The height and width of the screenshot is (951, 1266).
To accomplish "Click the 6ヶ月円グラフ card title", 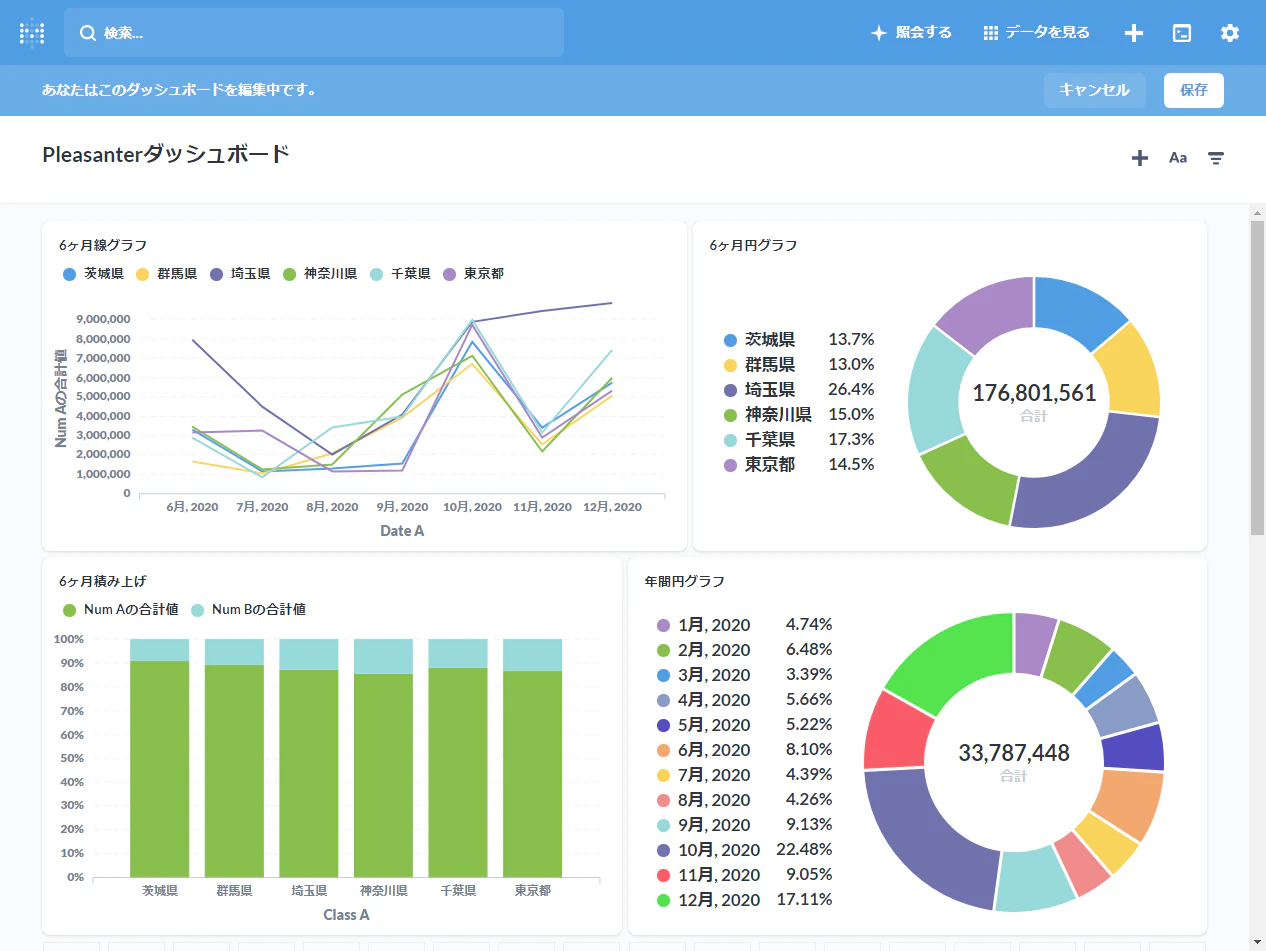I will [753, 245].
